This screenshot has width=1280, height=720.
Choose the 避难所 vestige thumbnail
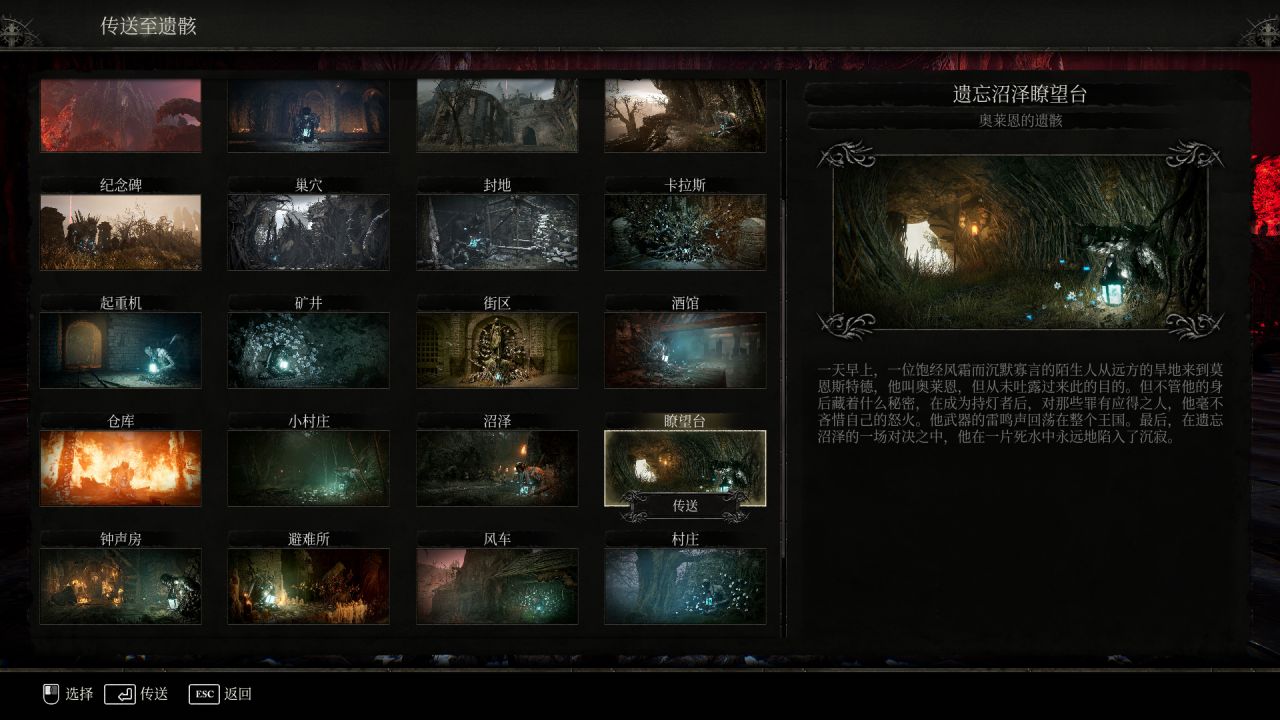[x=309, y=586]
